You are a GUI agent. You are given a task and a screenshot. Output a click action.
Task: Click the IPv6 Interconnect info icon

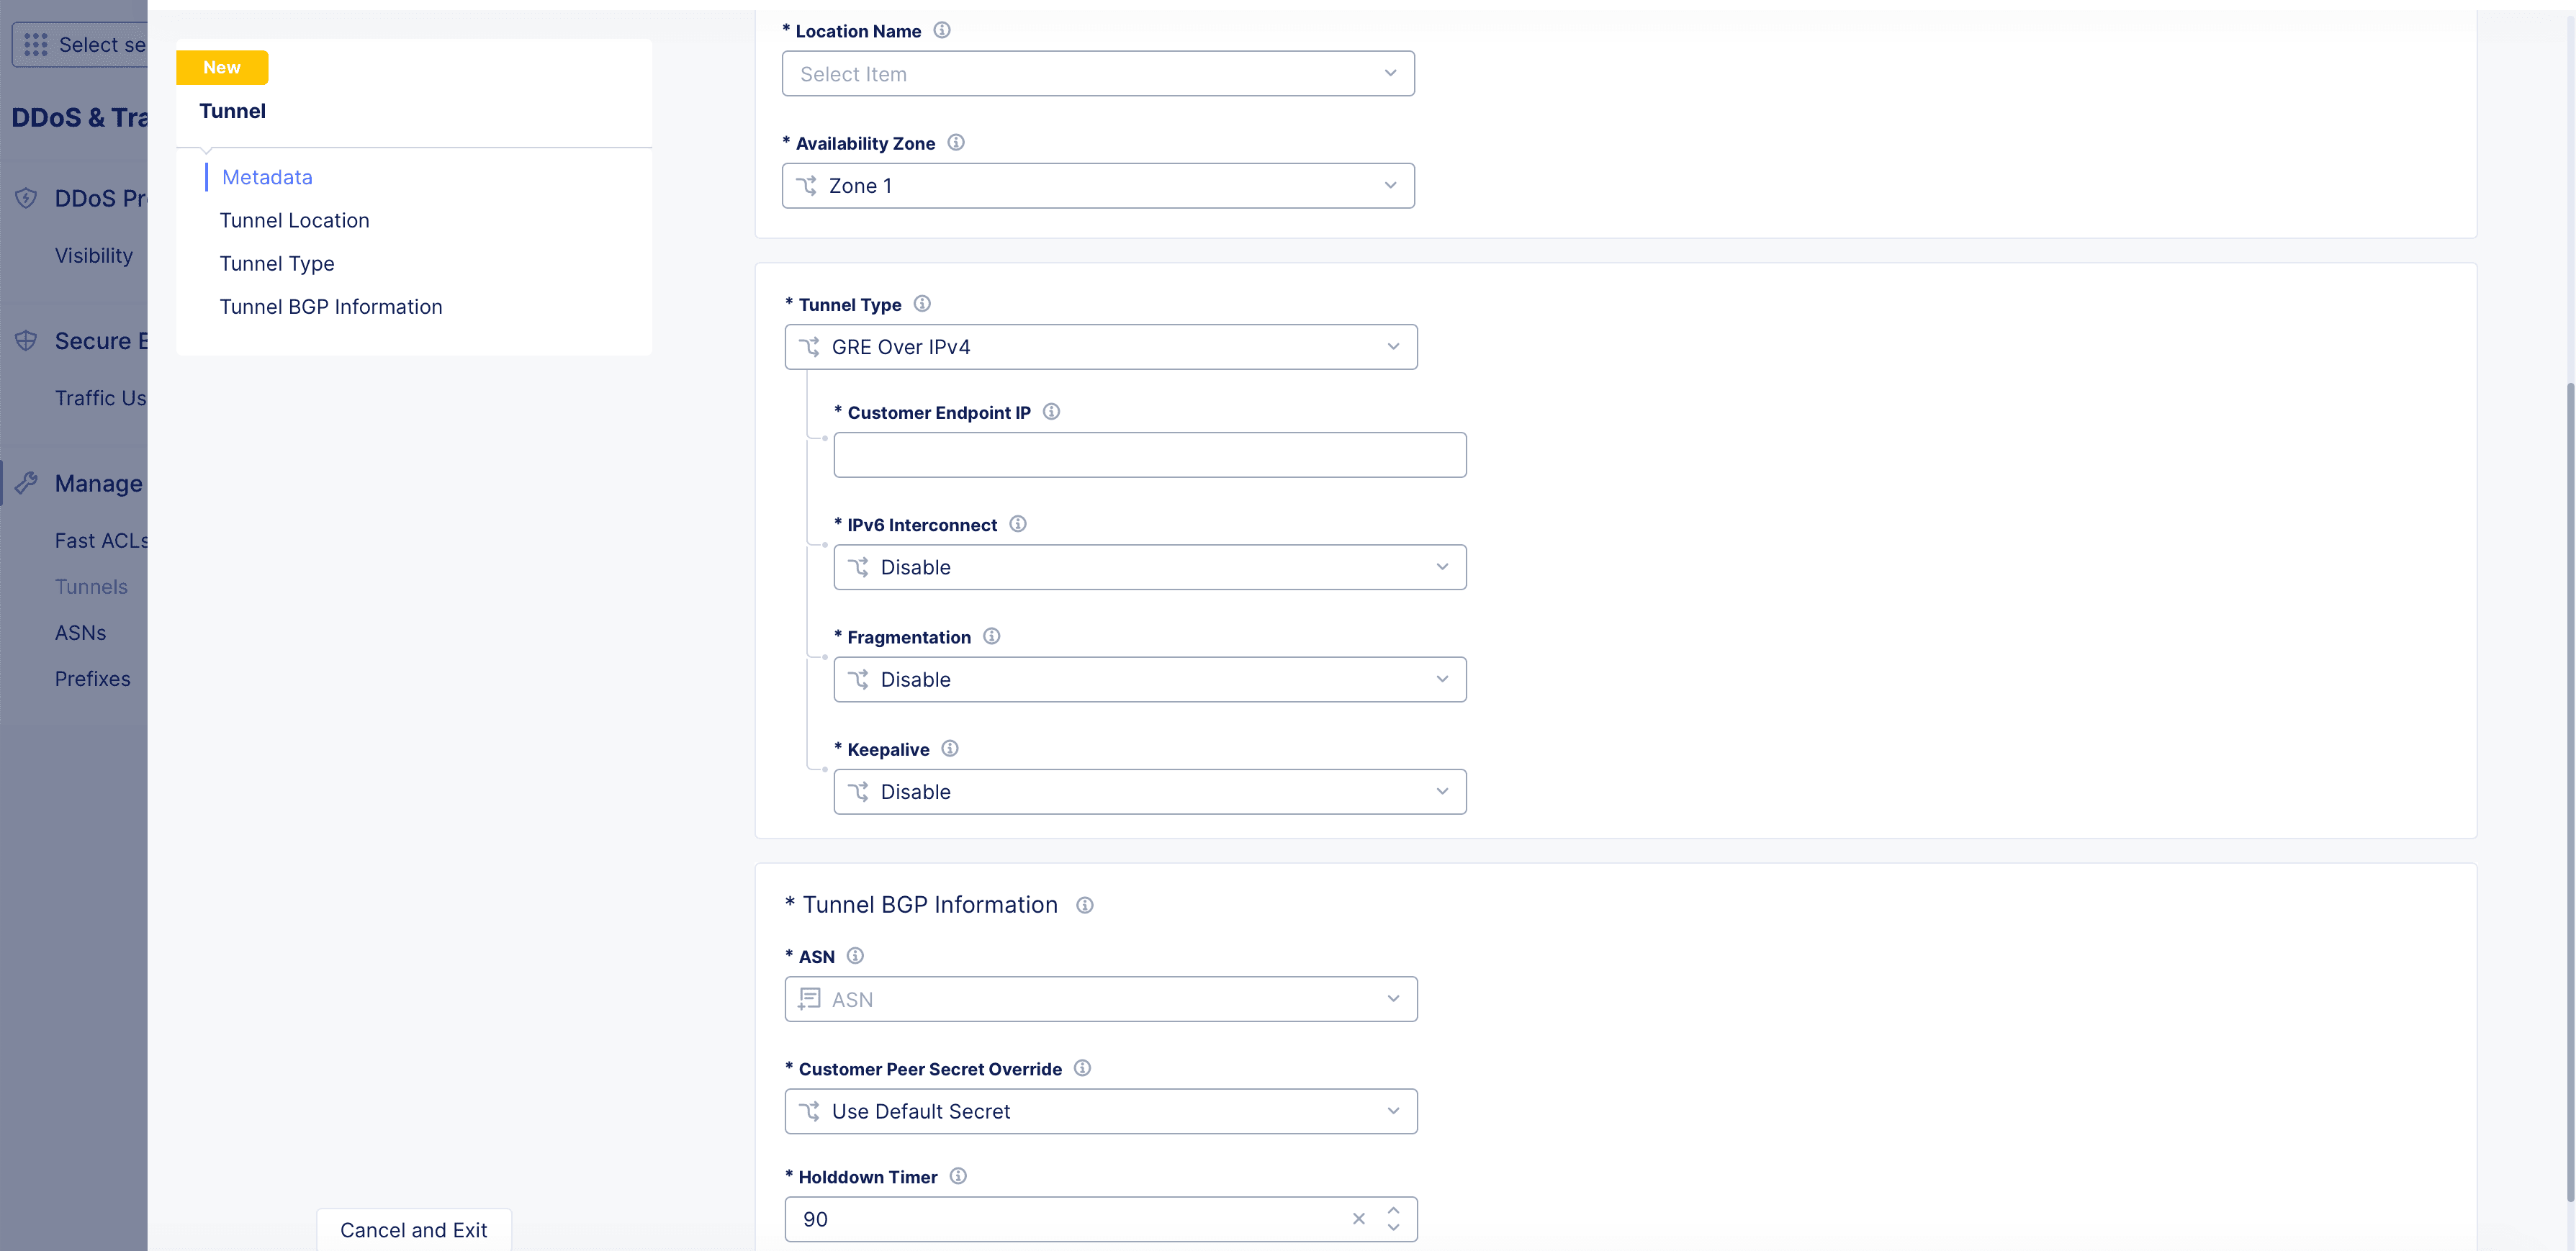point(1017,523)
